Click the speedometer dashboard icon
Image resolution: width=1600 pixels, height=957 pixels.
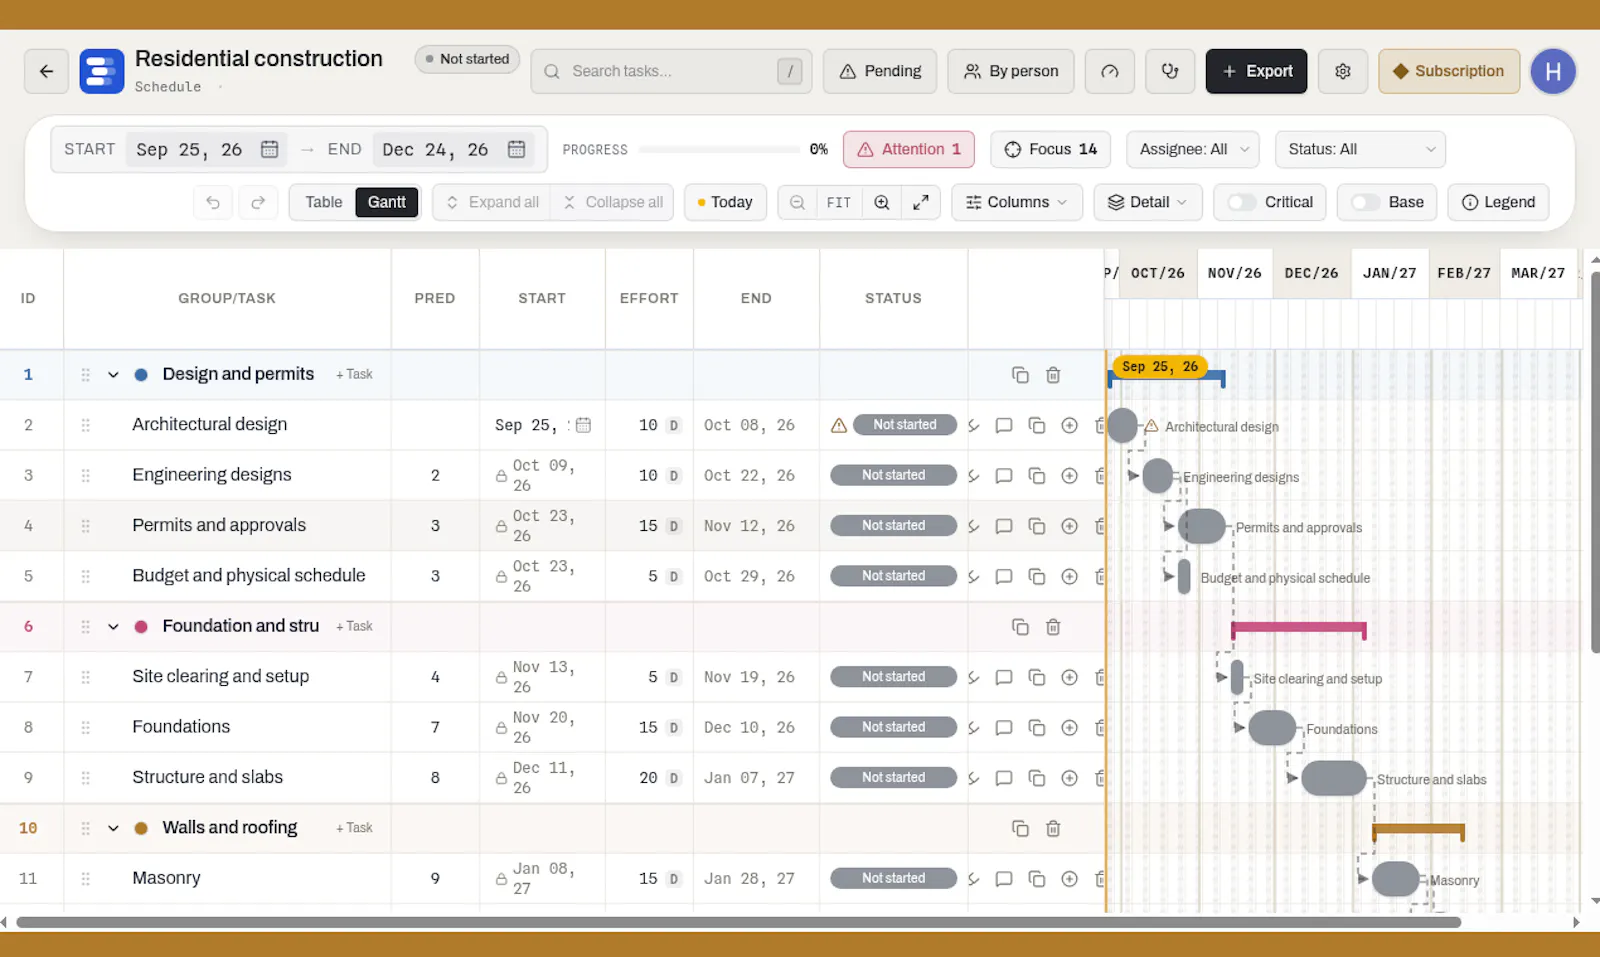click(1110, 71)
